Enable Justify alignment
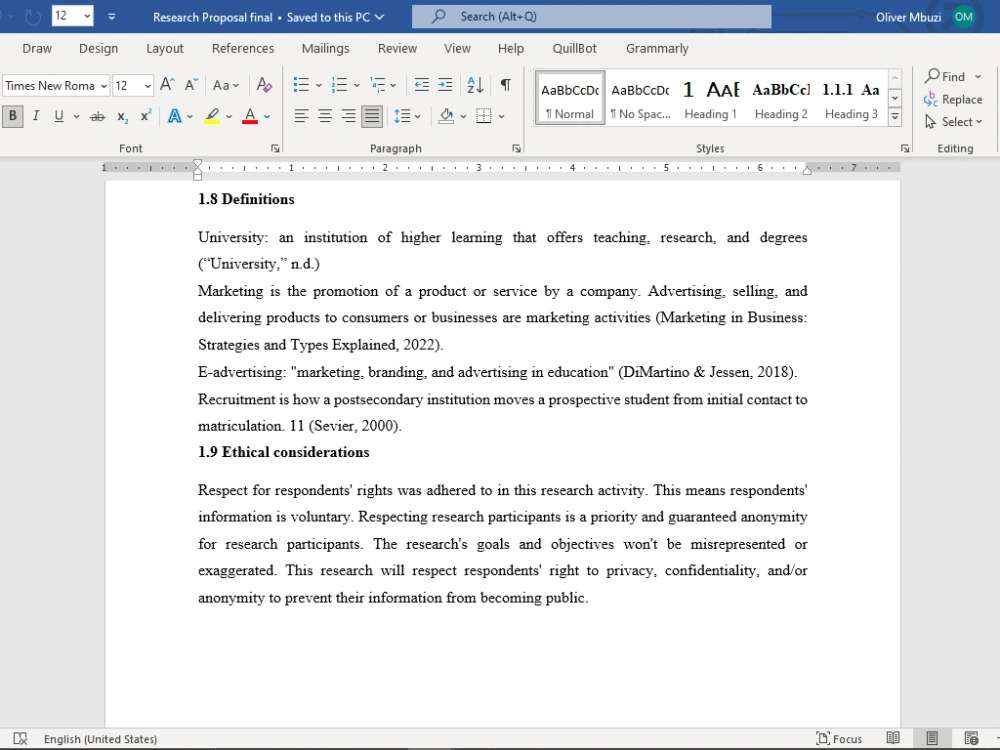This screenshot has height=750, width=1000. point(372,116)
